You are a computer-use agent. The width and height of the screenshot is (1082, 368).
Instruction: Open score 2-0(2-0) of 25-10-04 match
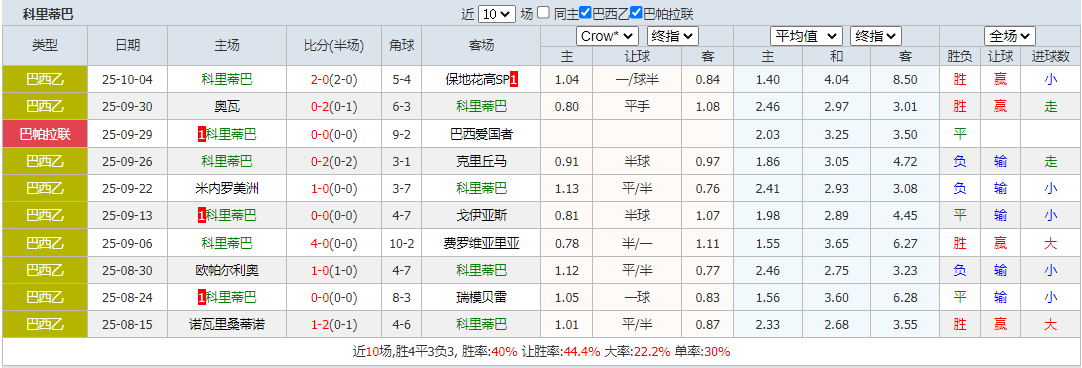(335, 79)
